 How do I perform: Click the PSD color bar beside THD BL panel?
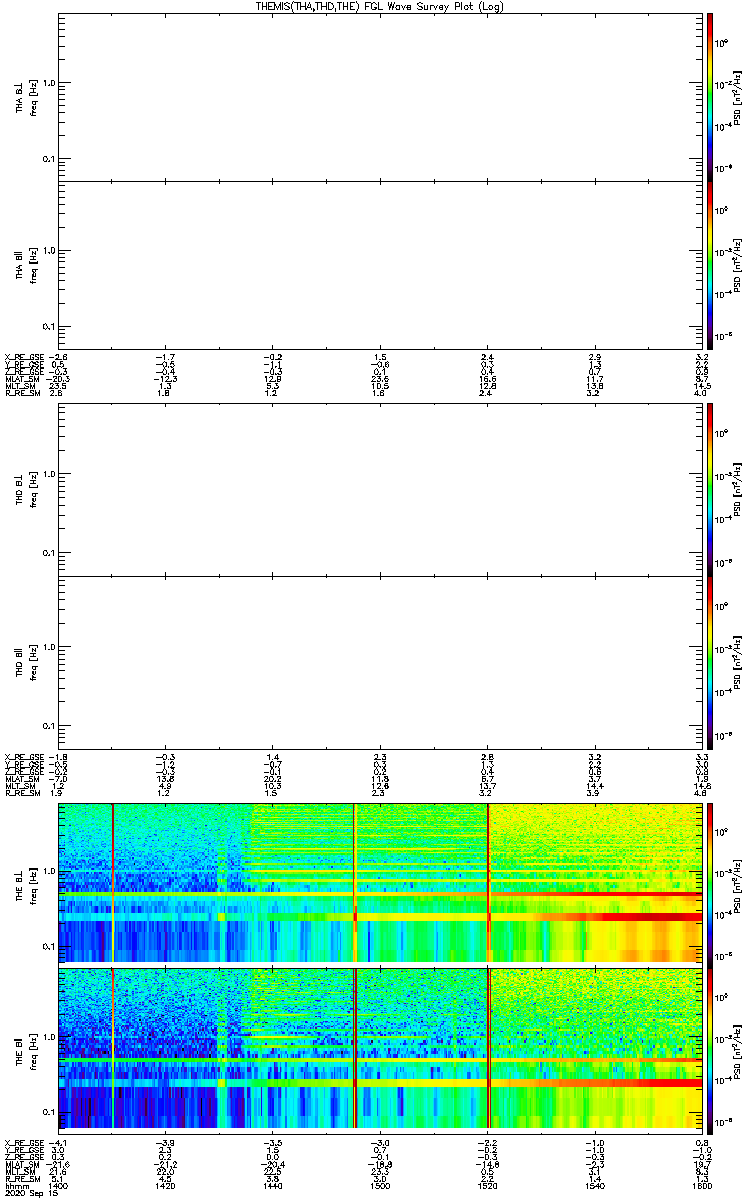tap(710, 490)
